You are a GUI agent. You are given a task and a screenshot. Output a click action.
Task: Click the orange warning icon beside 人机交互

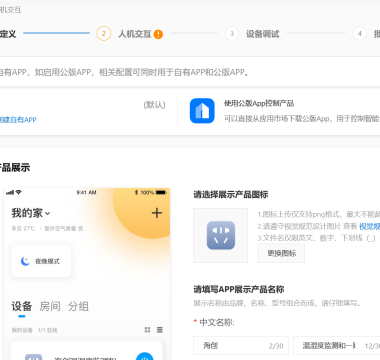click(158, 34)
